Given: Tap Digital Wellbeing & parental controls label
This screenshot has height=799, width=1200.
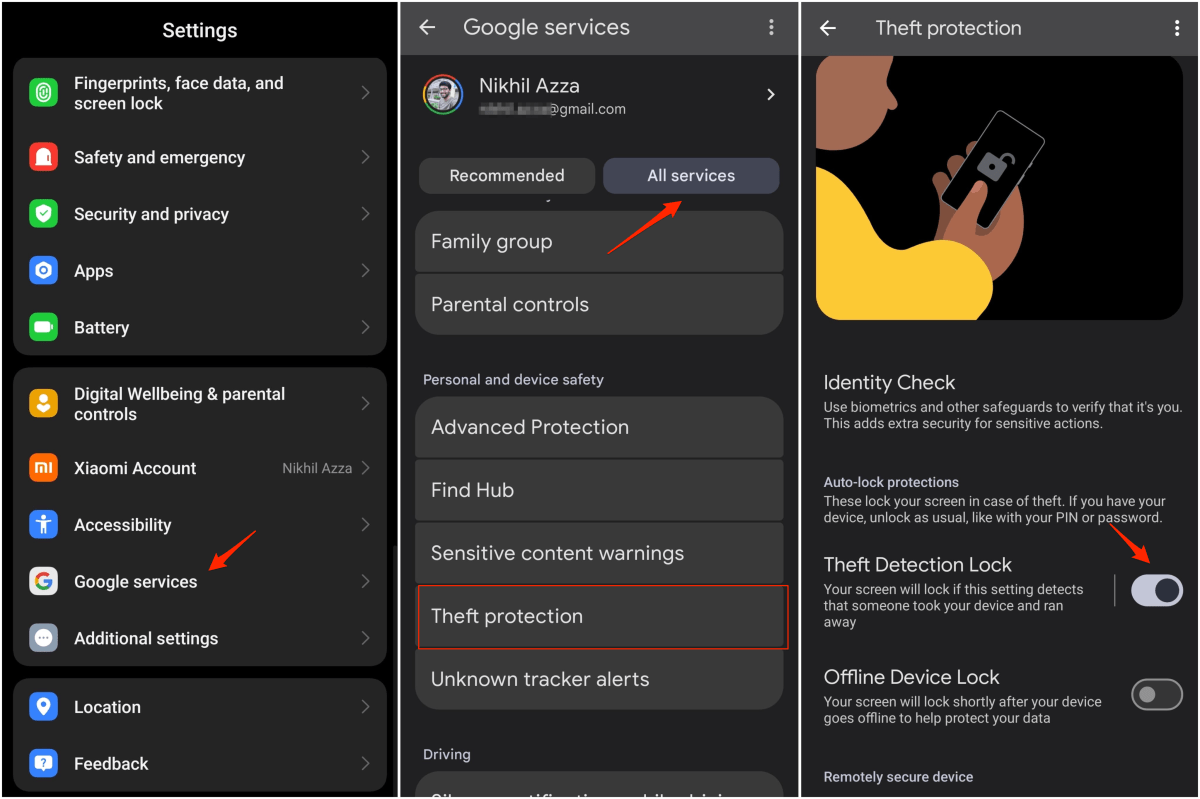Looking at the screenshot, I should (180, 404).
